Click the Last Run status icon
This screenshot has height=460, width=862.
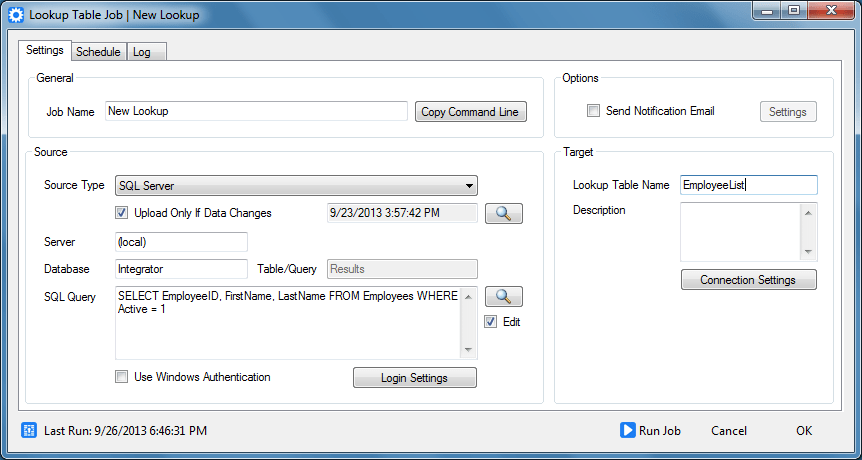pyautogui.click(x=29, y=430)
